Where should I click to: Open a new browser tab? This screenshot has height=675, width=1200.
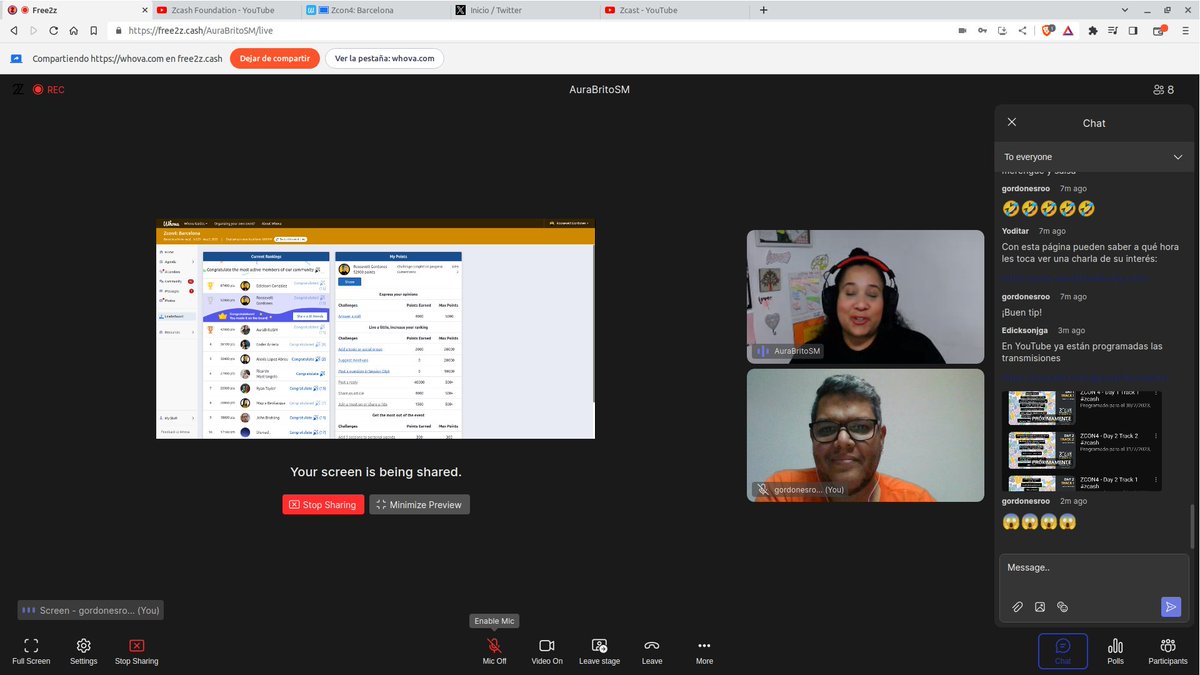(x=764, y=10)
